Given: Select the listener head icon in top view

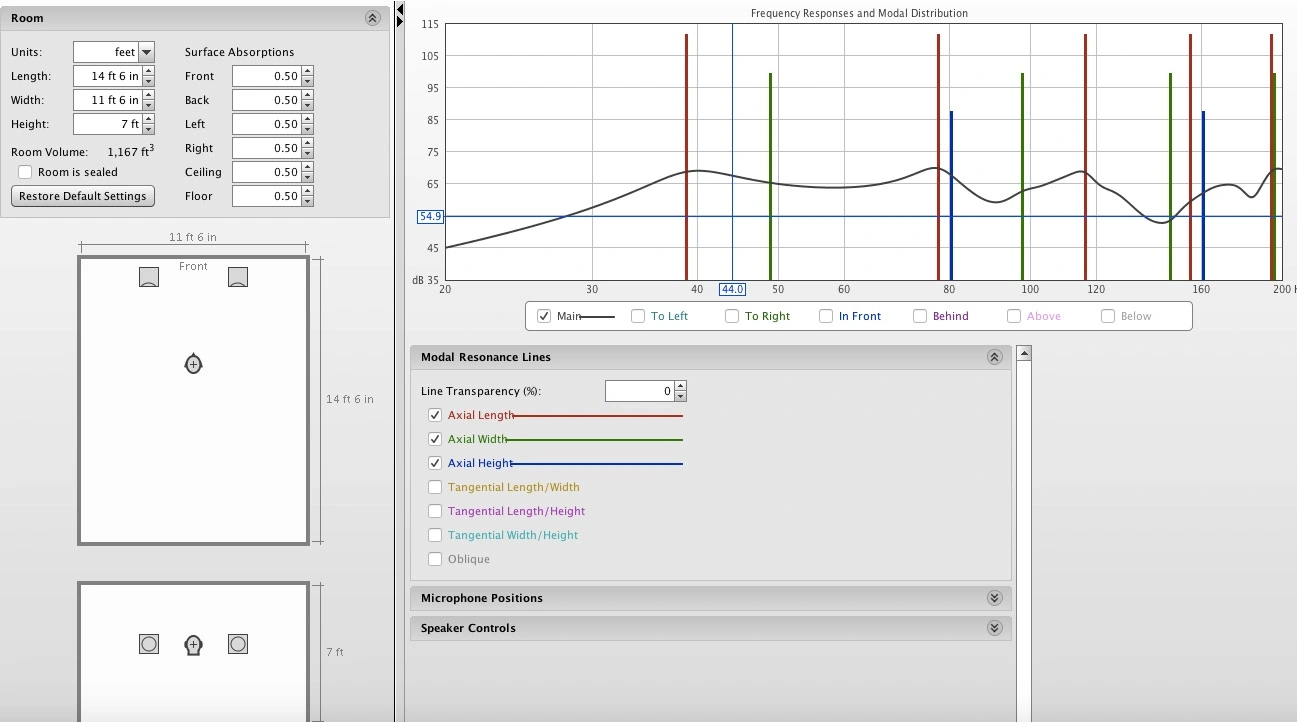Looking at the screenshot, I should (x=193, y=364).
